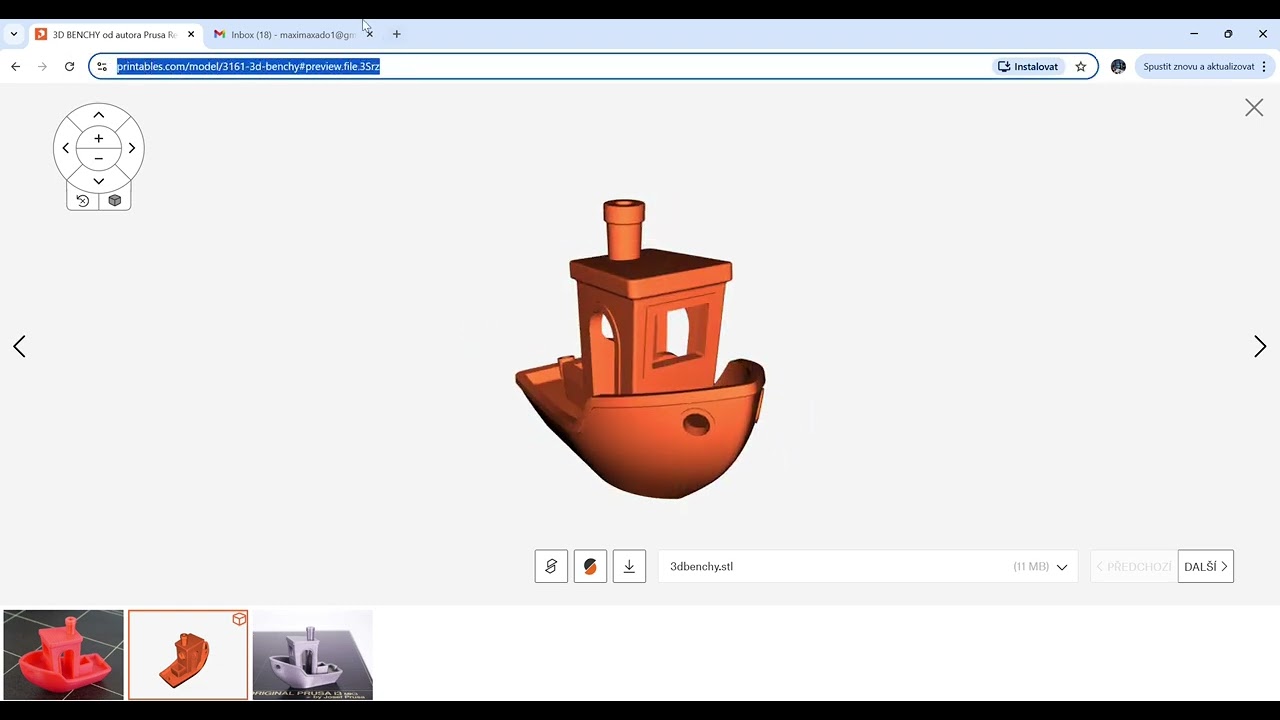1280x720 pixels.
Task: Click the 3dbenchy.stl file name text
Action: 701,566
